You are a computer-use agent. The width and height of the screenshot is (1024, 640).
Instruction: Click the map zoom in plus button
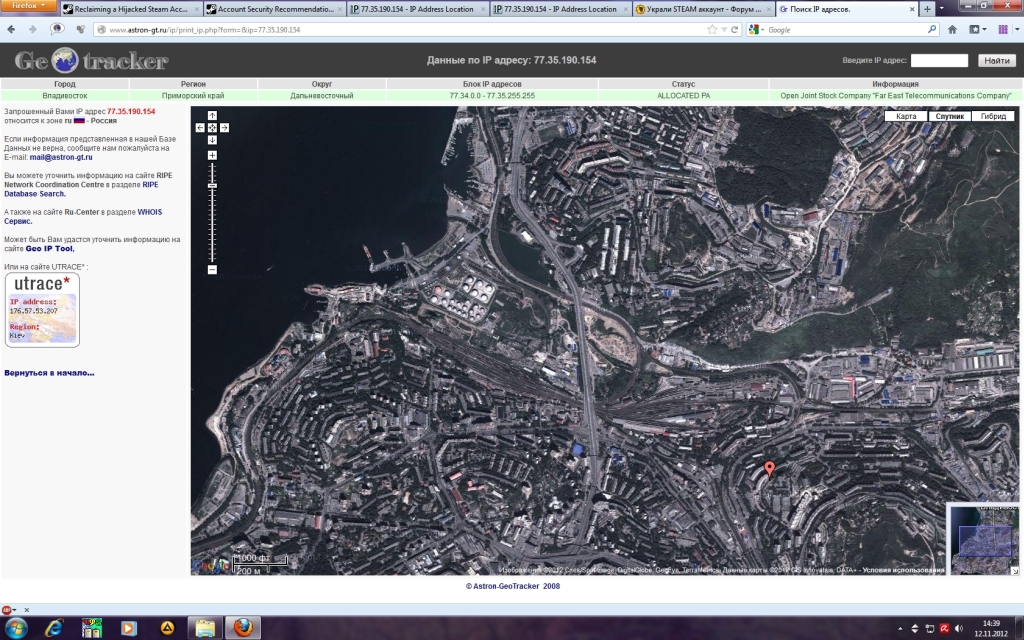tap(212, 155)
